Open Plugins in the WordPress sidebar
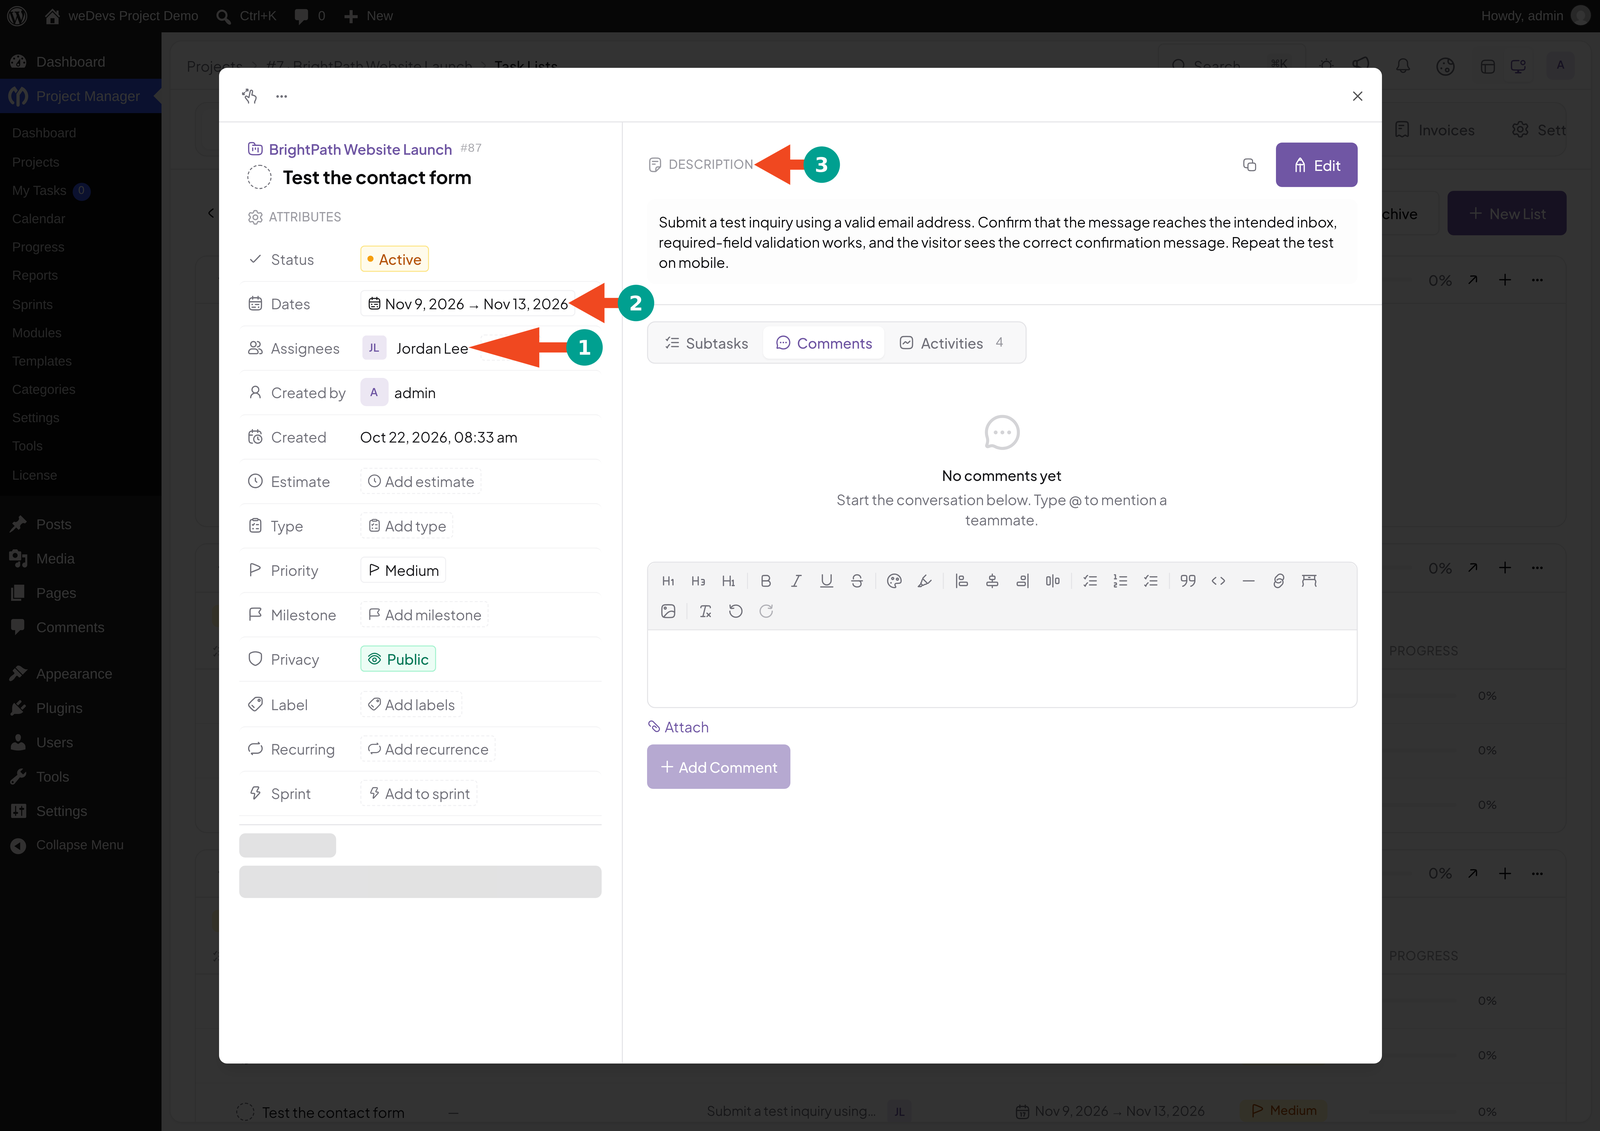Screen dimensions: 1600x1131 tap(59, 708)
